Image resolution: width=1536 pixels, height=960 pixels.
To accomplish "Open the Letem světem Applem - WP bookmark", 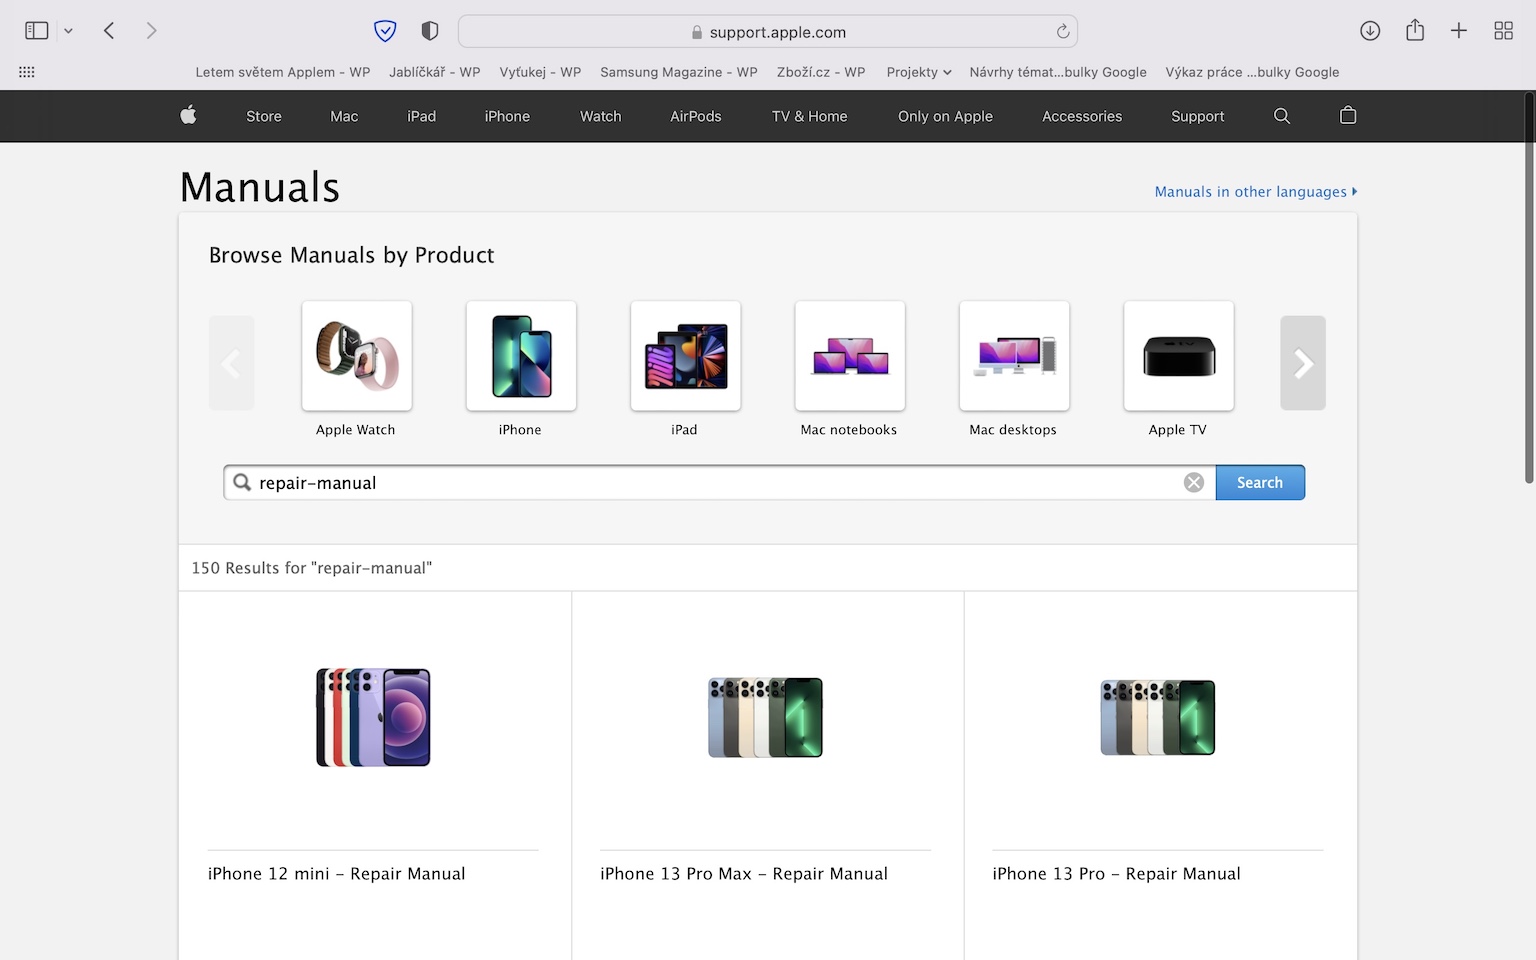I will [x=283, y=72].
